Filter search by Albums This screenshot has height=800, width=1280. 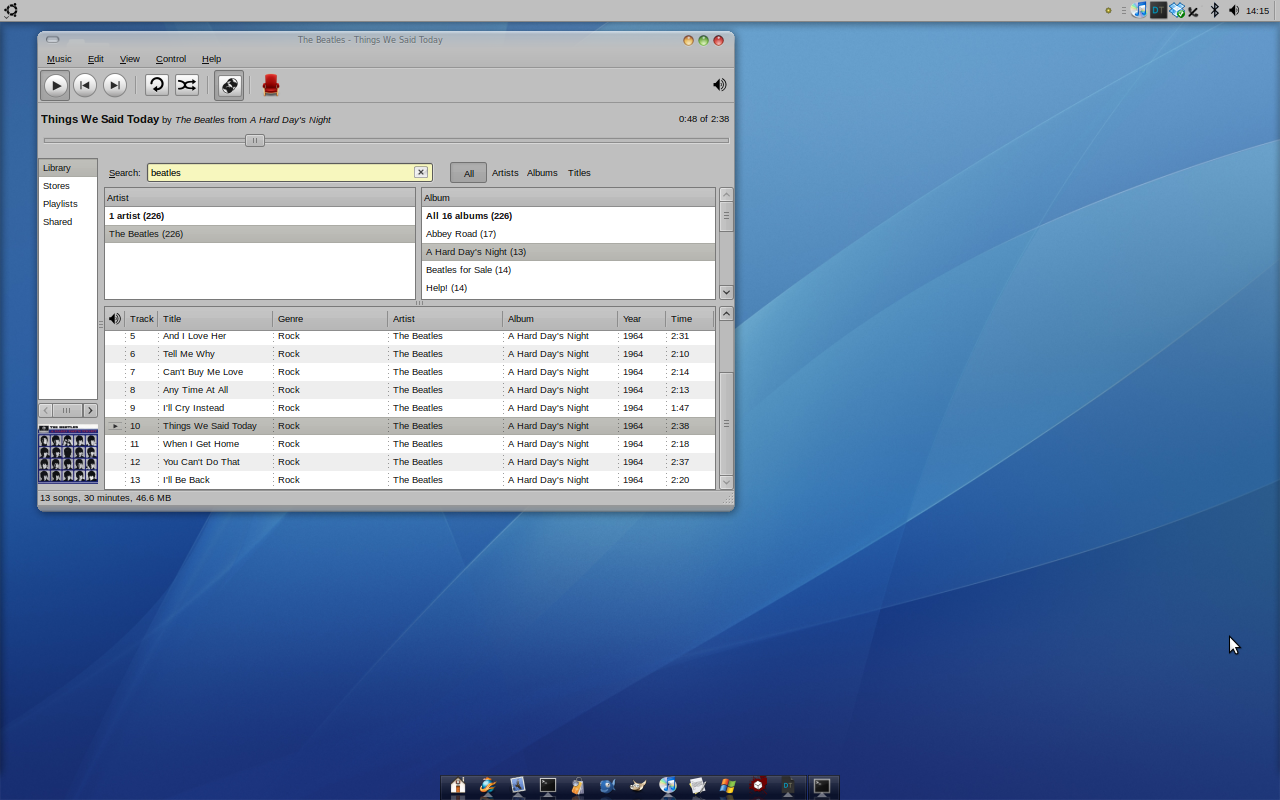coord(542,173)
